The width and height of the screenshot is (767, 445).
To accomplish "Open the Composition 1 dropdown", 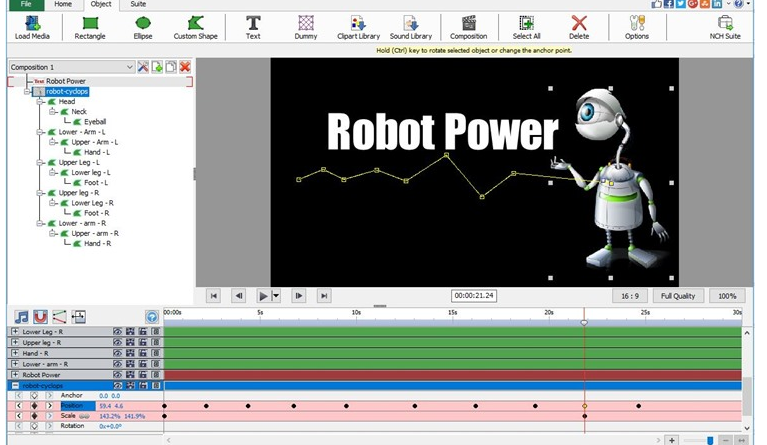I will [130, 67].
